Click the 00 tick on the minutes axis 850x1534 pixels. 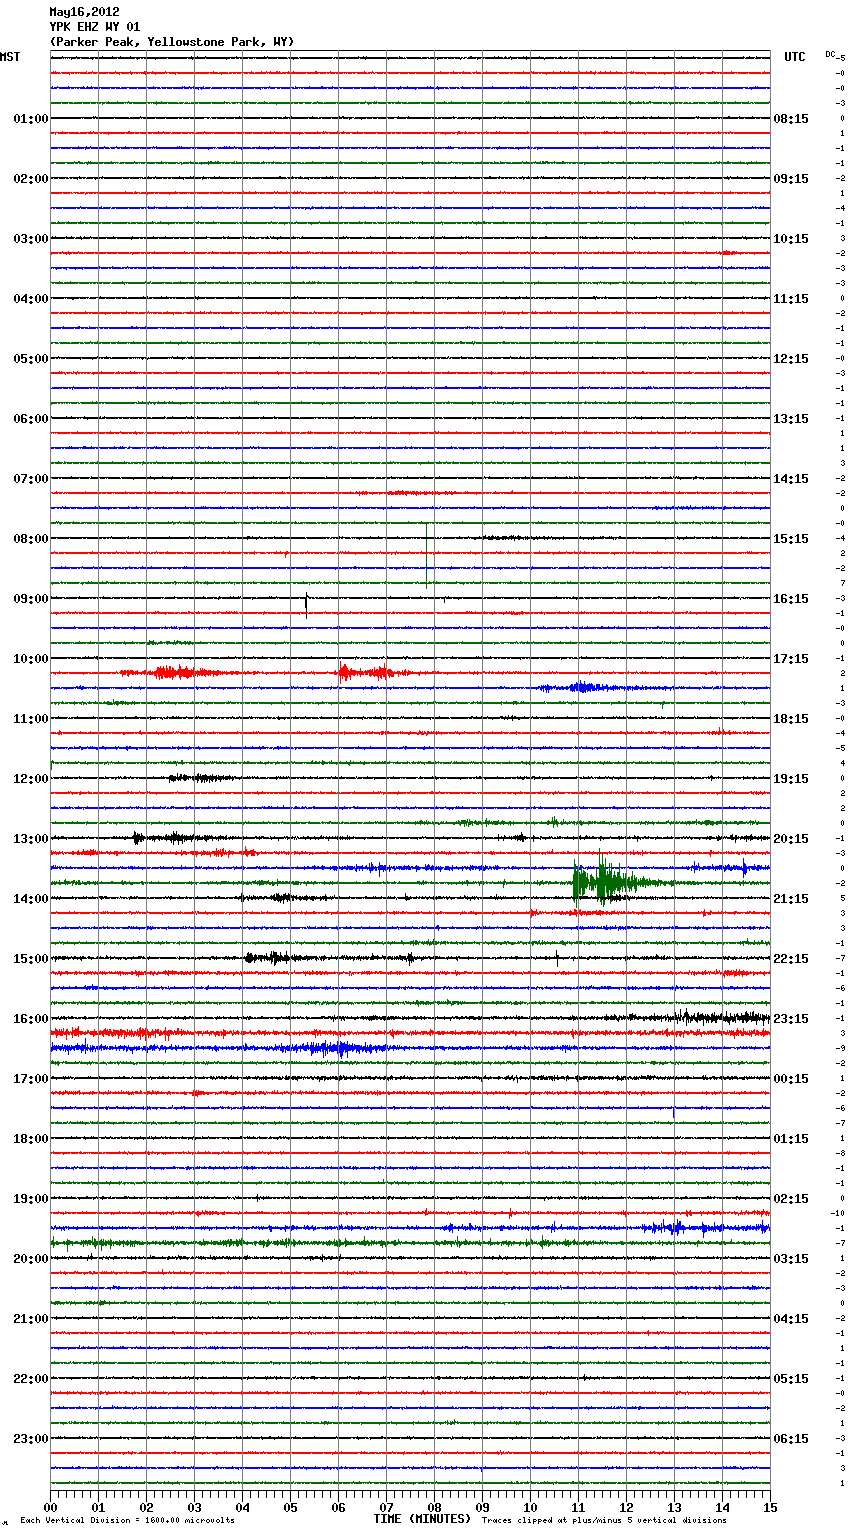(x=51, y=1507)
